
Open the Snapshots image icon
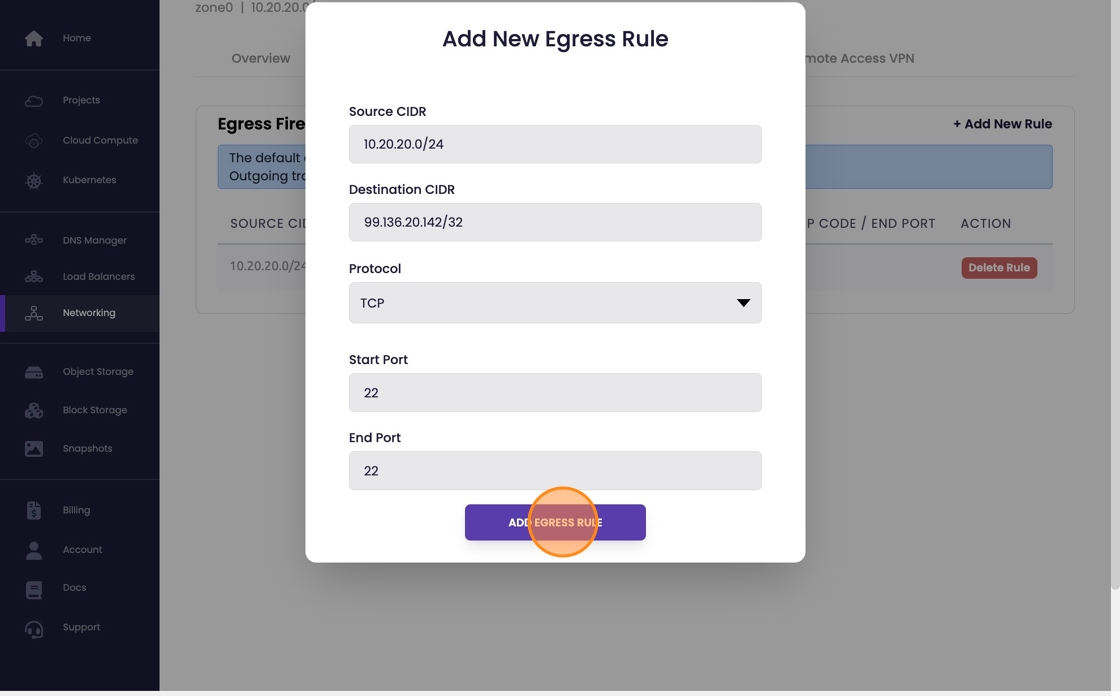34,449
